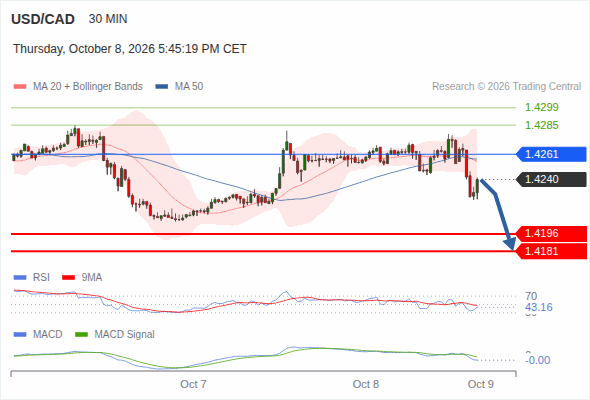This screenshot has width=590, height=400.
Task: Select the 30 MIN timeframe label
Action: click(108, 19)
